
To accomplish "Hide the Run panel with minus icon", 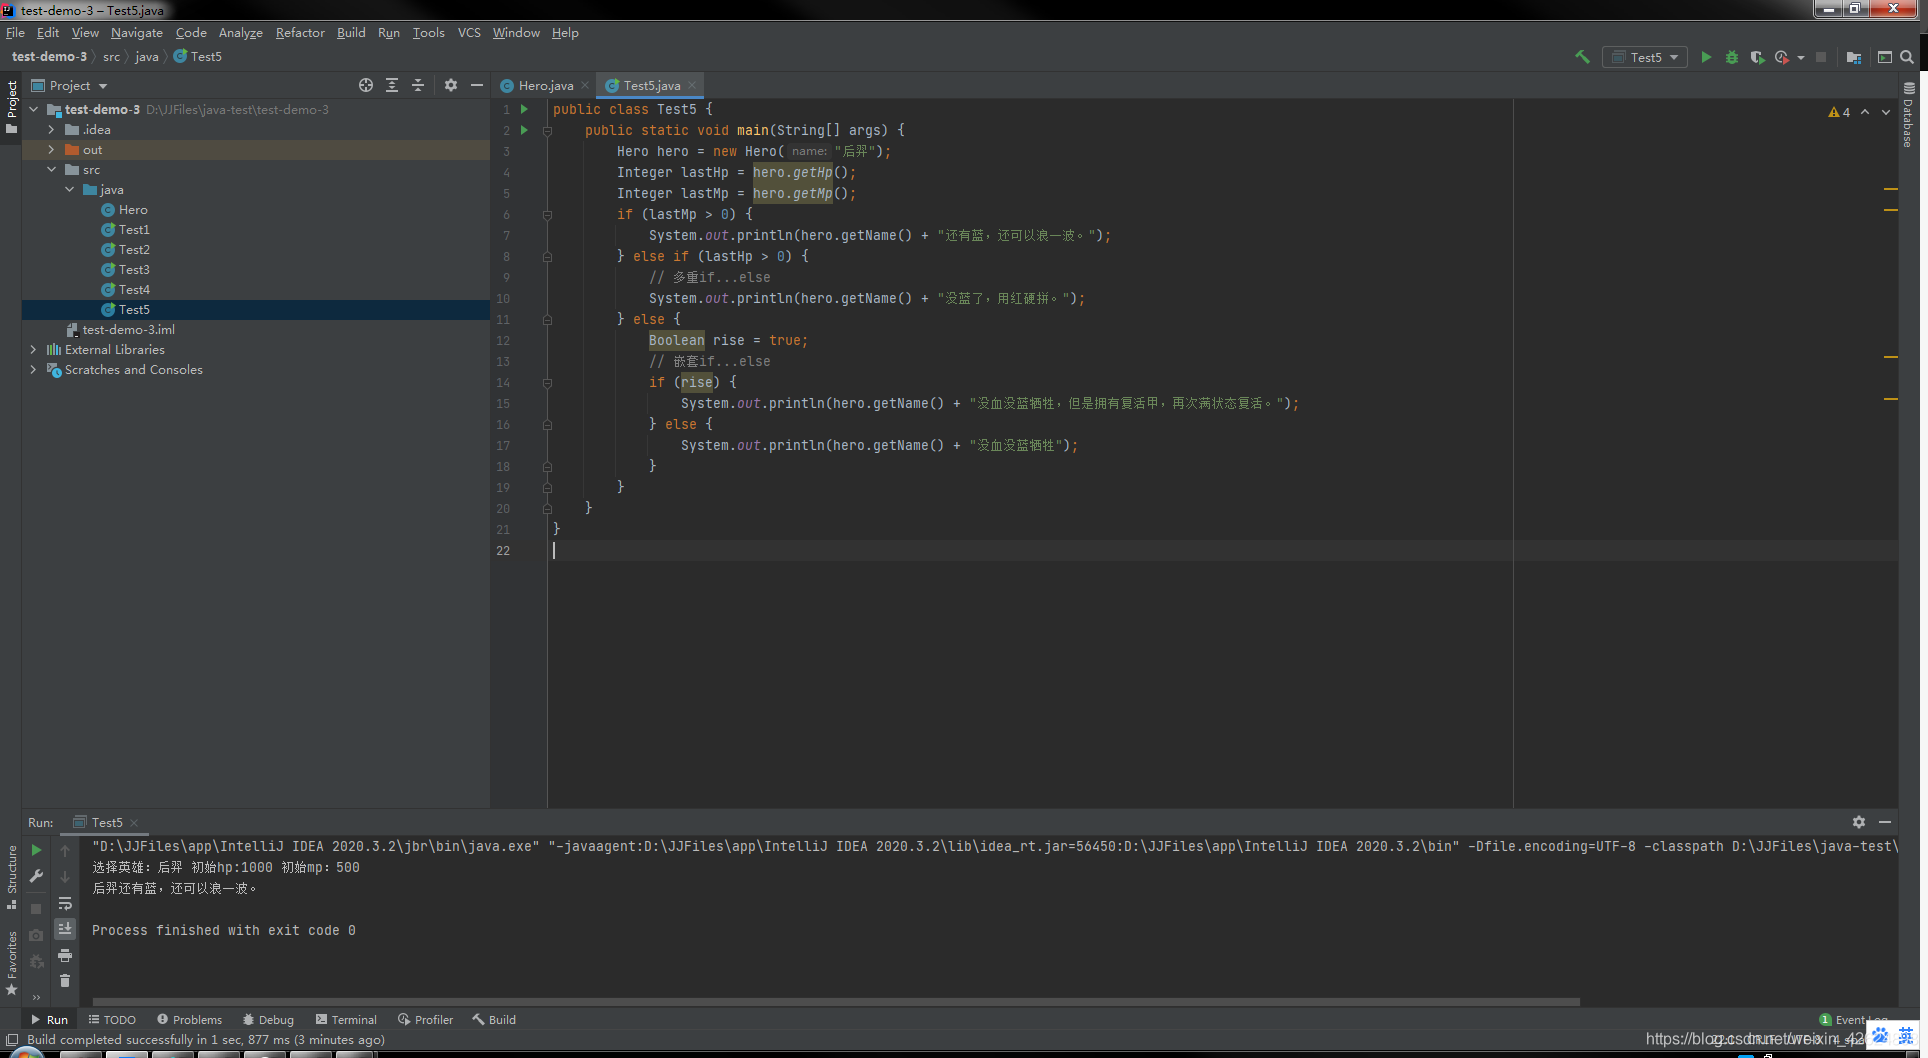I will [1885, 822].
